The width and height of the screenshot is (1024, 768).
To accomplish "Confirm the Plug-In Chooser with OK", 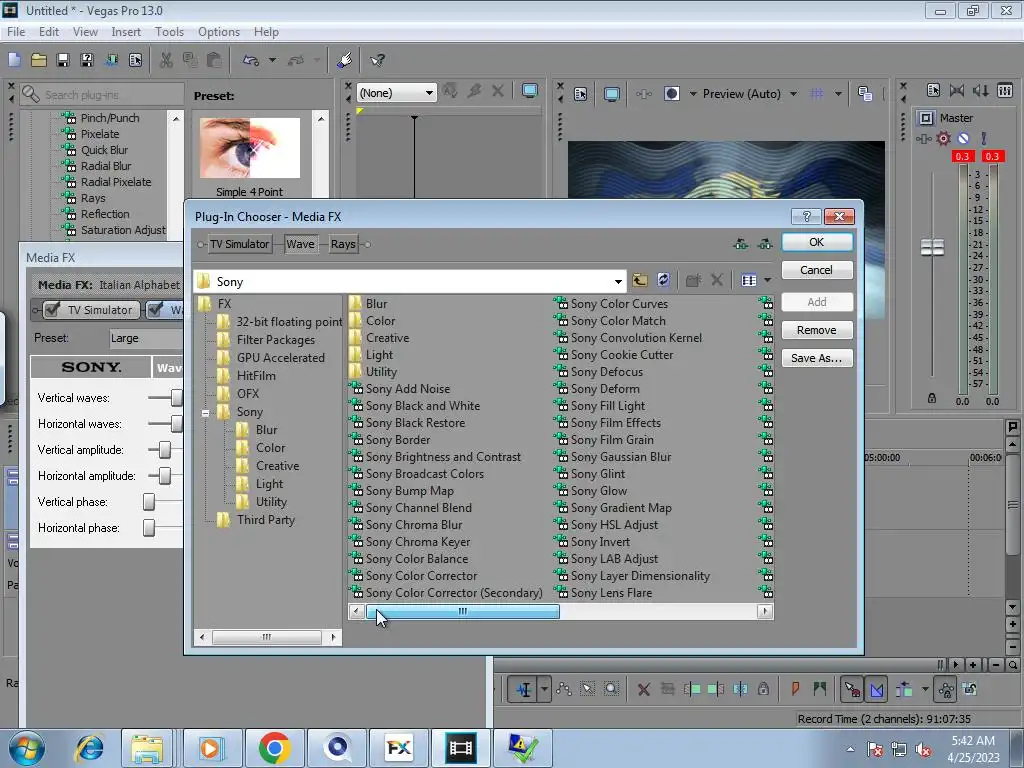I will coord(817,242).
